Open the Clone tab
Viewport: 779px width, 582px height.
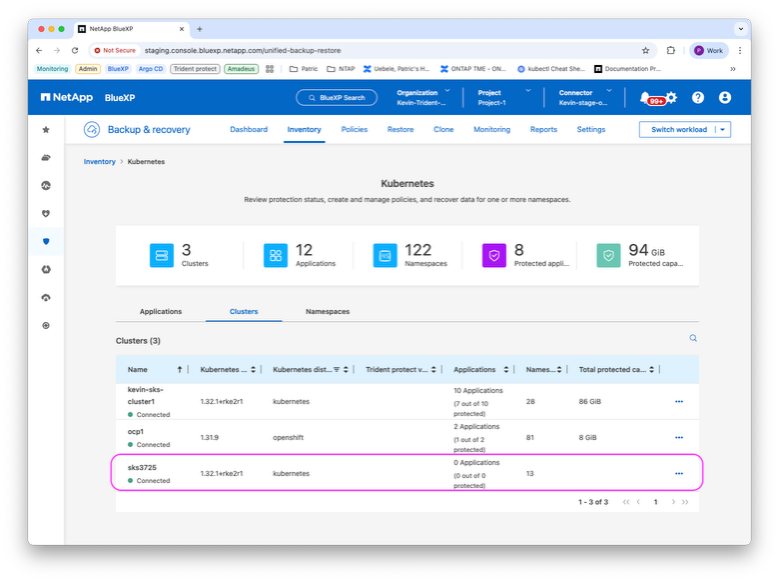point(443,129)
